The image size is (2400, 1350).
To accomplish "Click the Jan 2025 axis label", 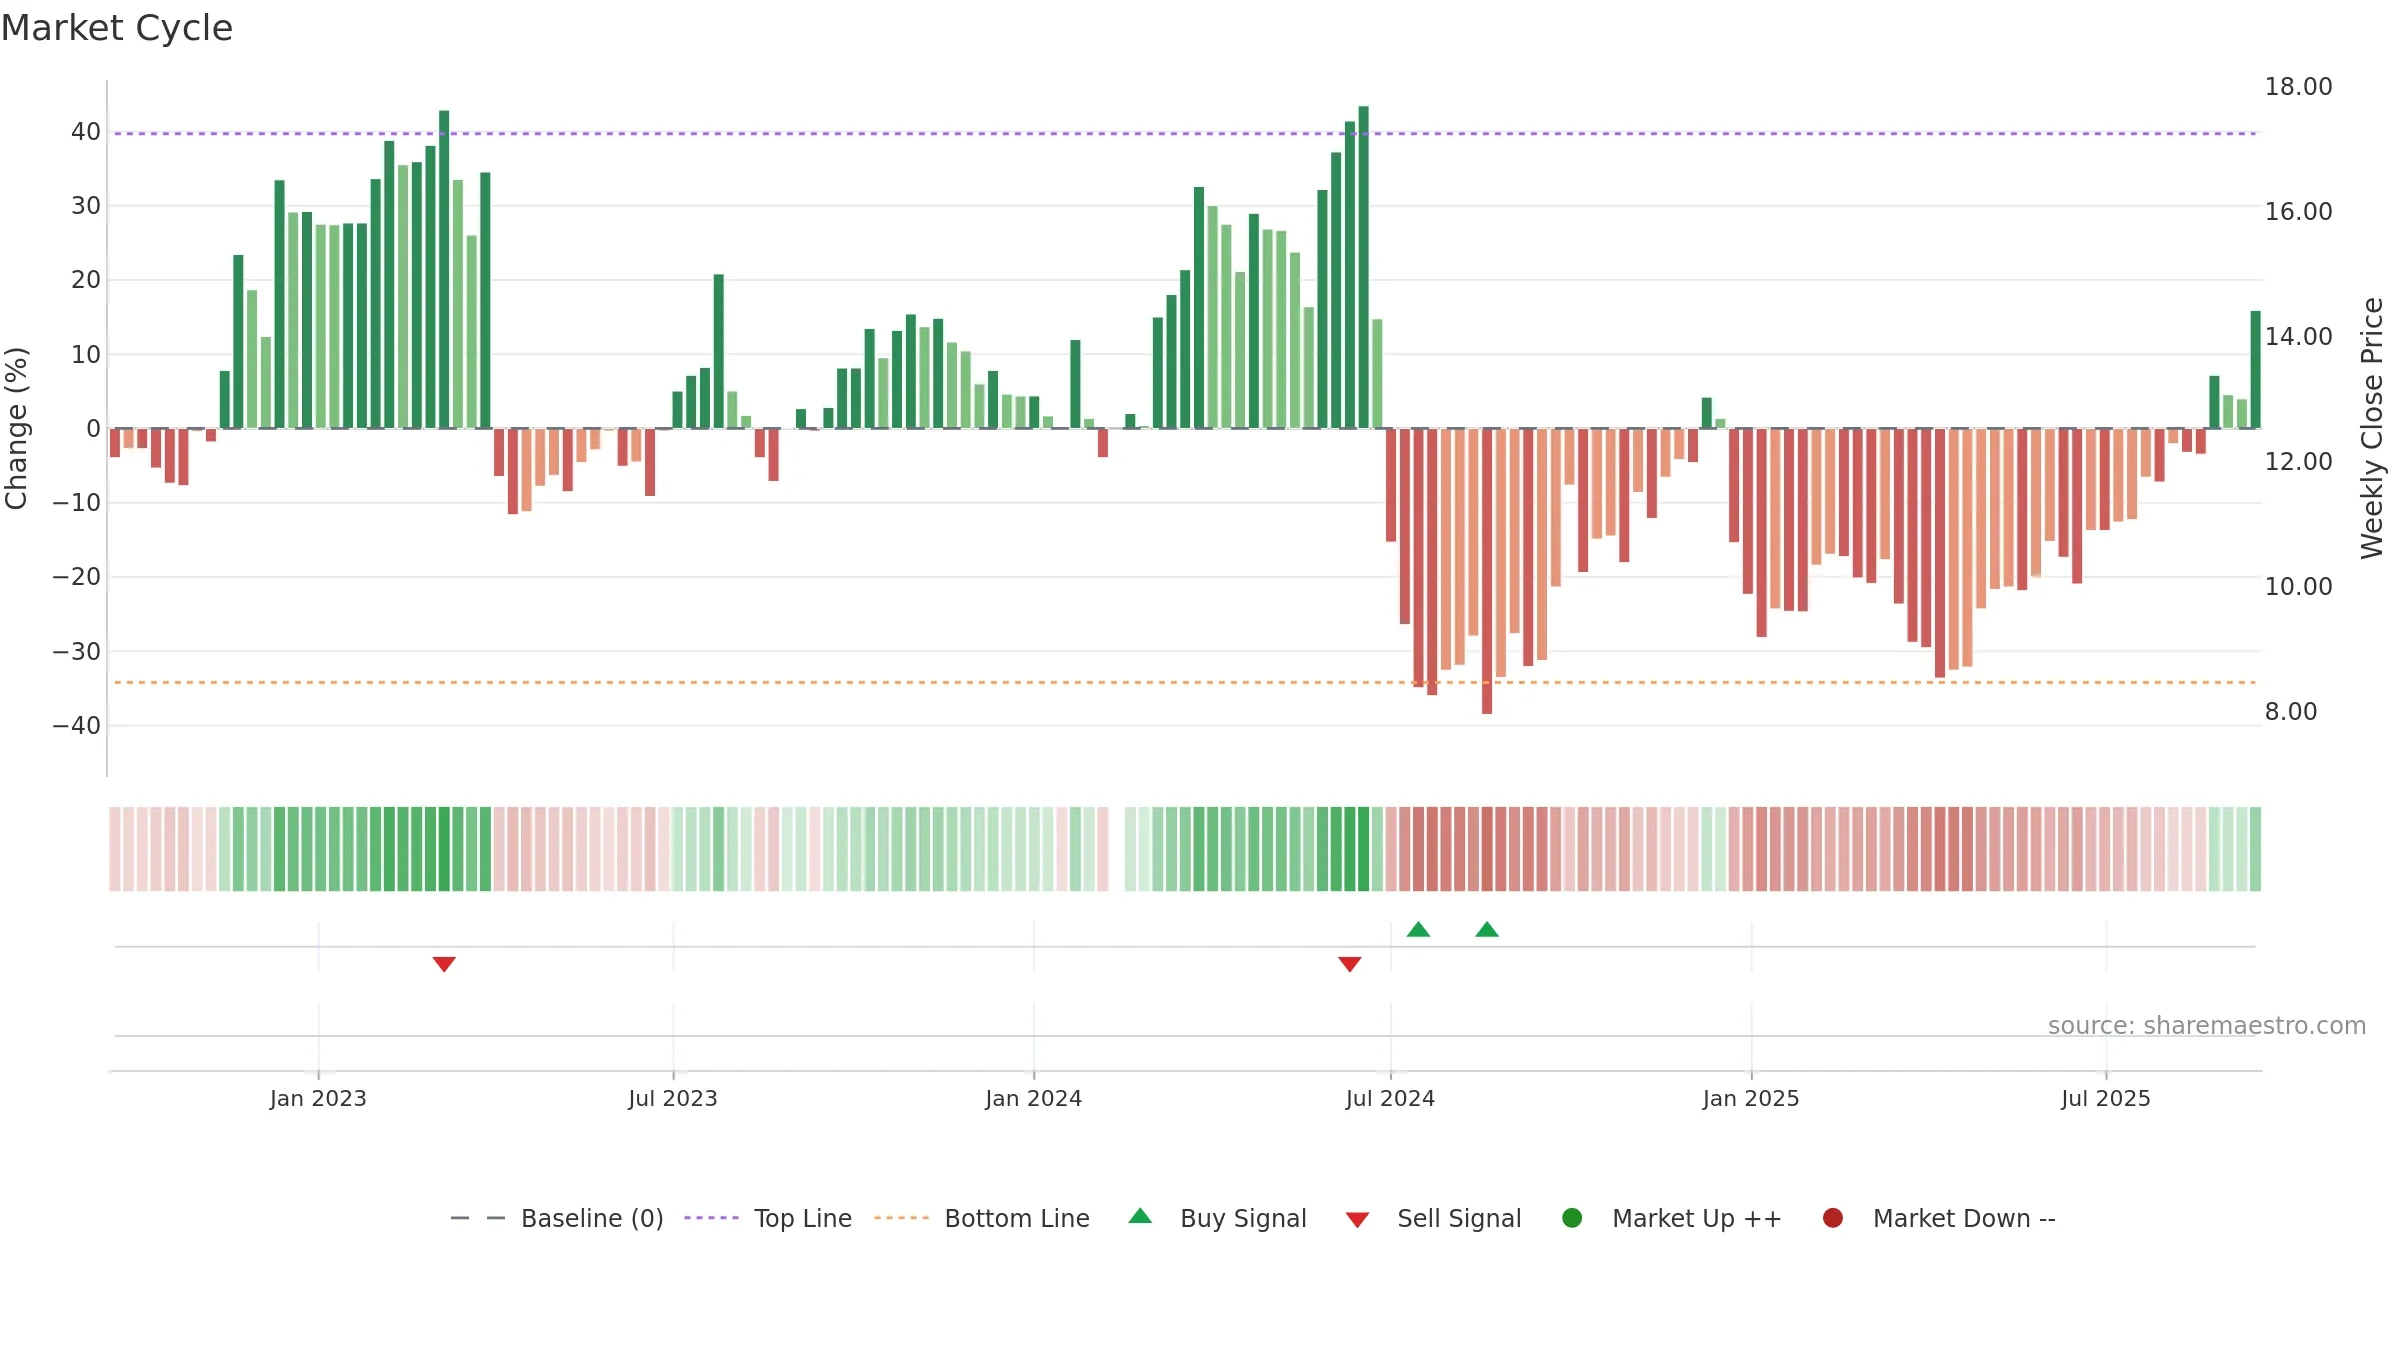I will click(1751, 1099).
